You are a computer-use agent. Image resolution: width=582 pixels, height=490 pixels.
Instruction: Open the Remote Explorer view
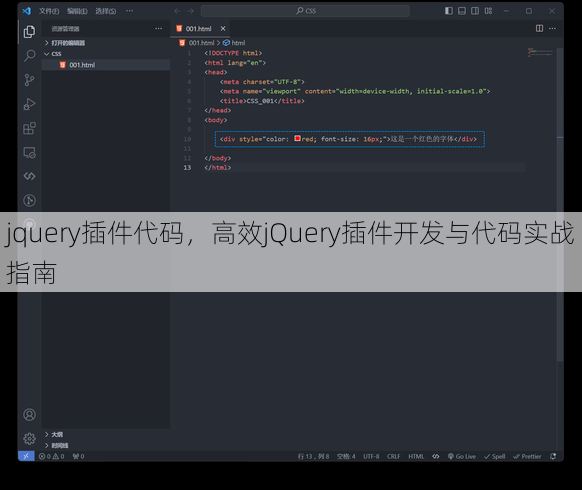29,153
